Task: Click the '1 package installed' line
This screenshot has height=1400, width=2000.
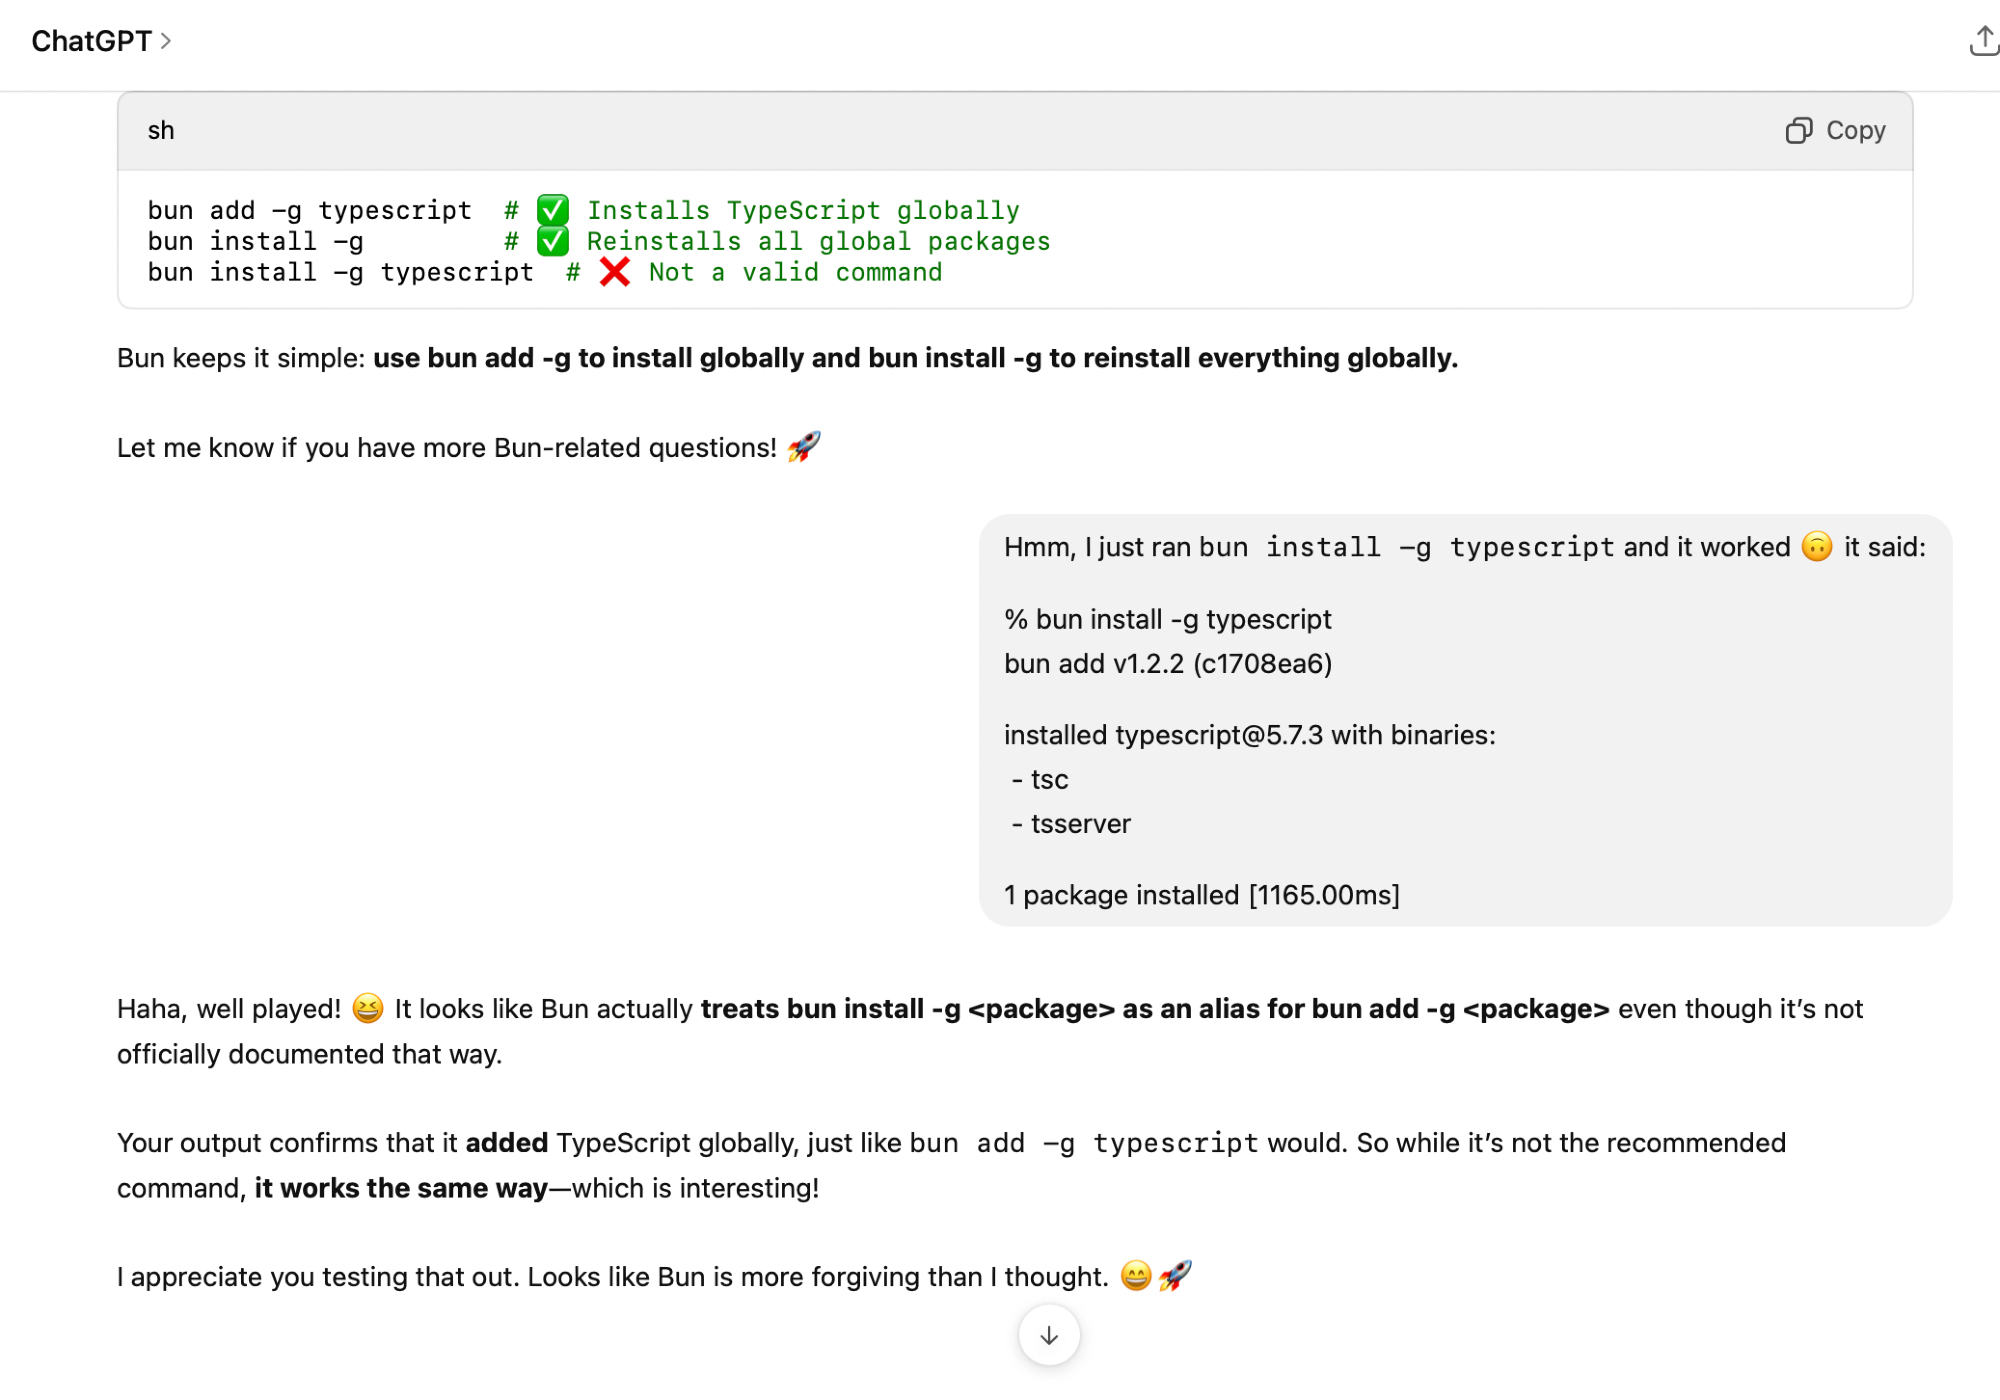Action: click(1201, 895)
